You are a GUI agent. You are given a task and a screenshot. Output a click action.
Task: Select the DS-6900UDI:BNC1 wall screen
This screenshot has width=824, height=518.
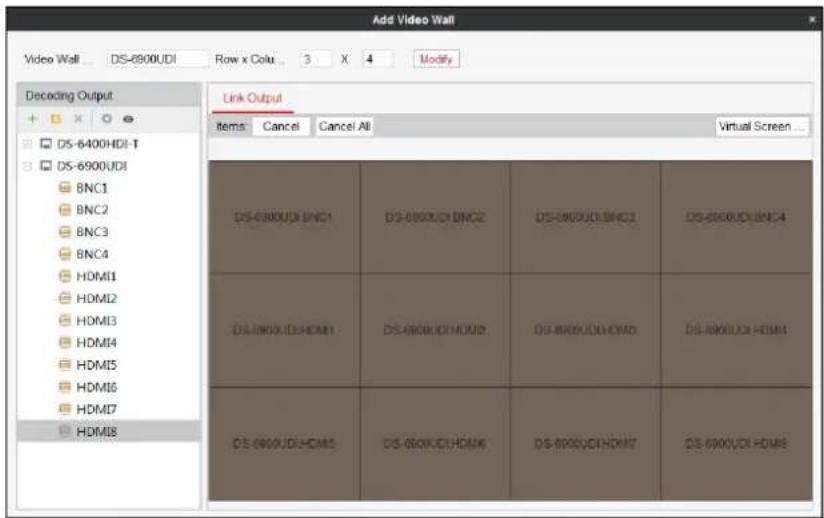(284, 217)
